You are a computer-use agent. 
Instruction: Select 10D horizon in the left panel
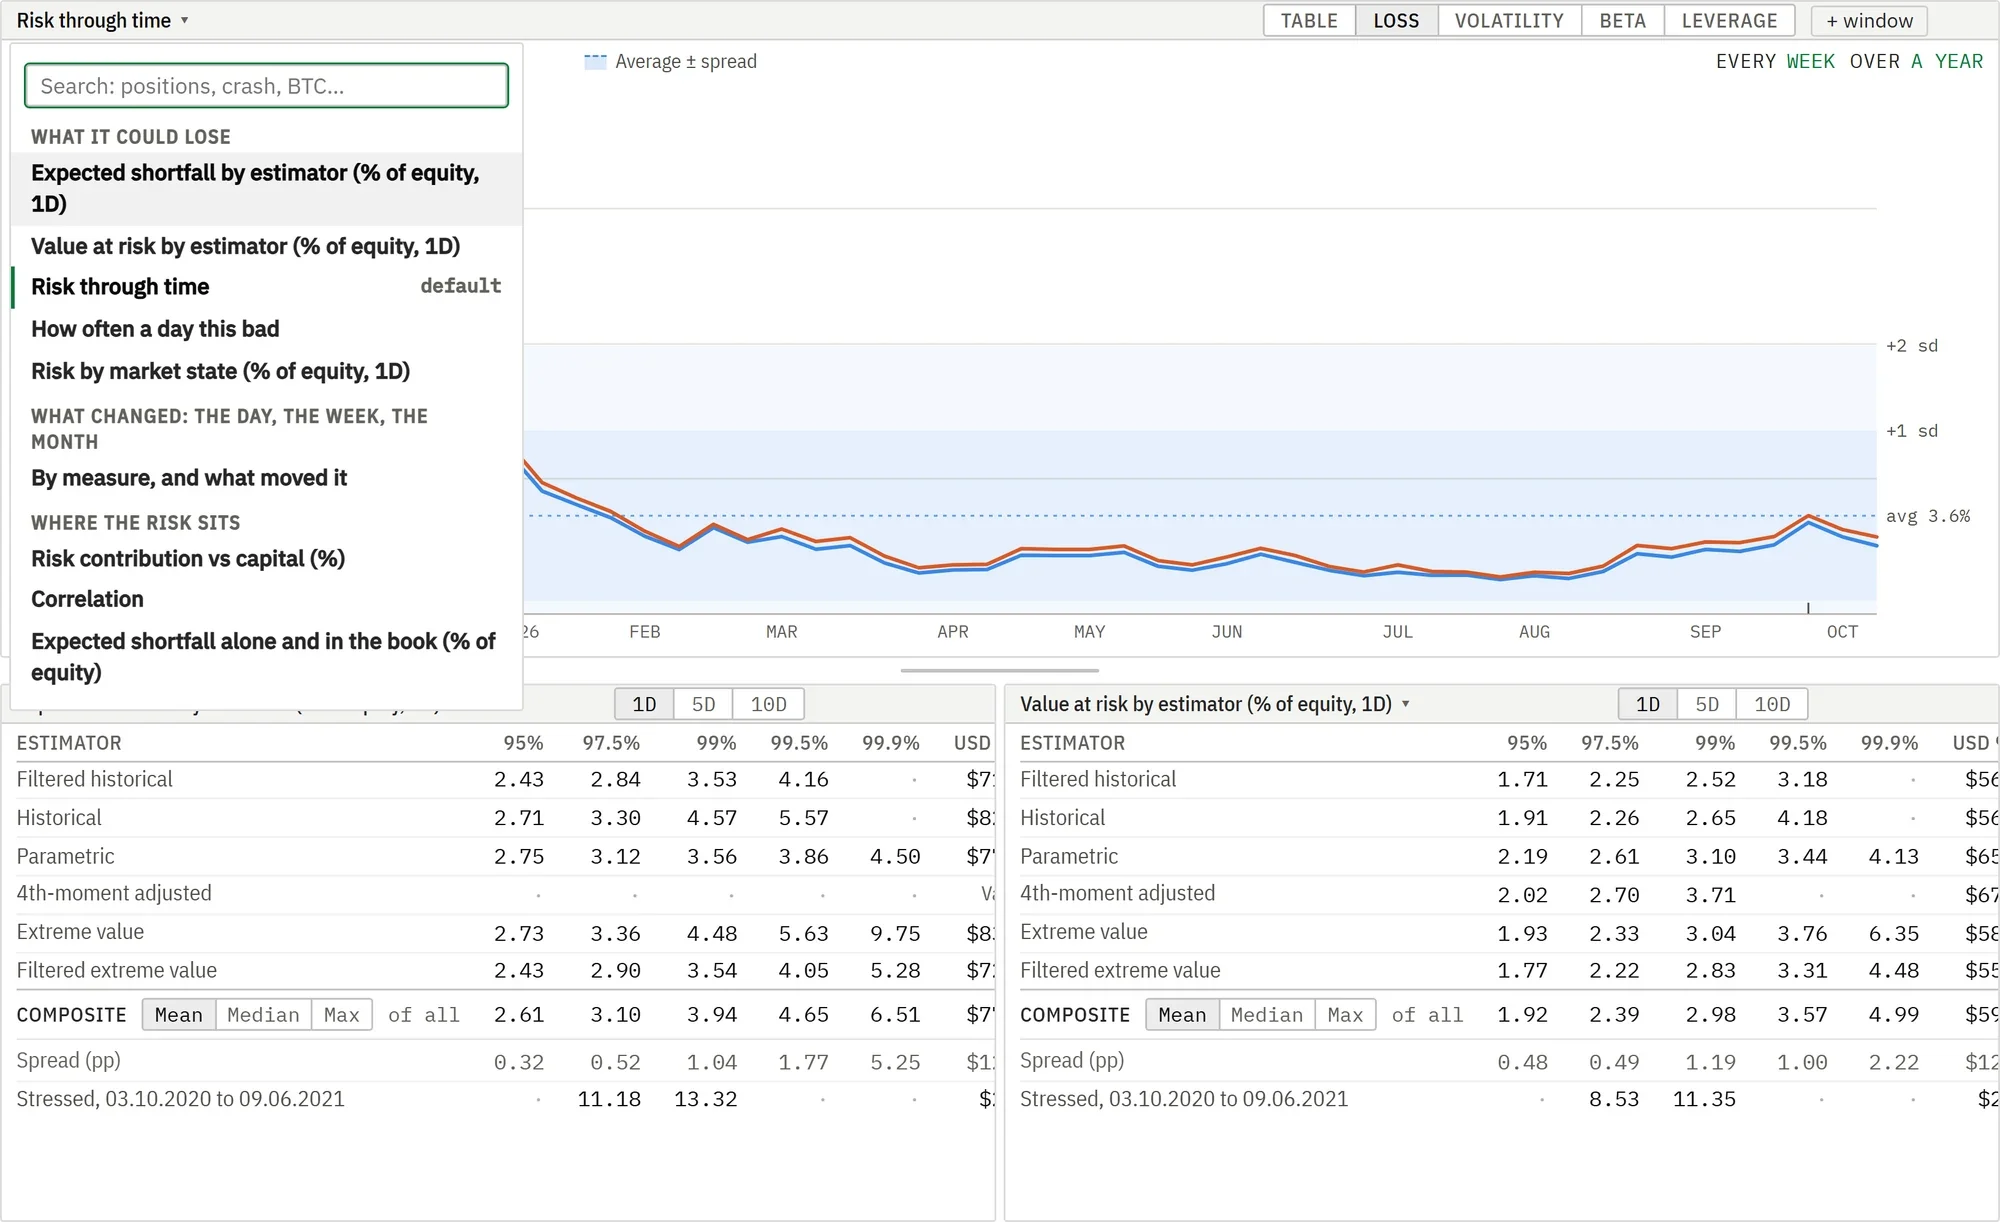tap(768, 704)
